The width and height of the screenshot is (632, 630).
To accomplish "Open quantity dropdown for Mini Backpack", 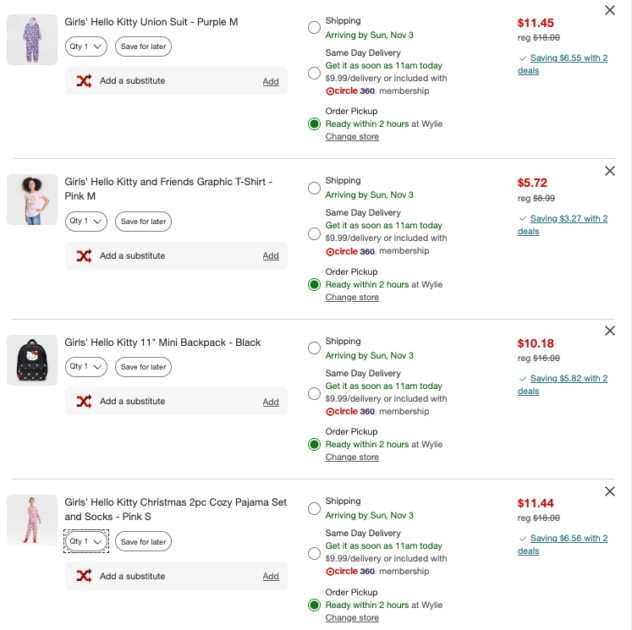I will (x=85, y=367).
